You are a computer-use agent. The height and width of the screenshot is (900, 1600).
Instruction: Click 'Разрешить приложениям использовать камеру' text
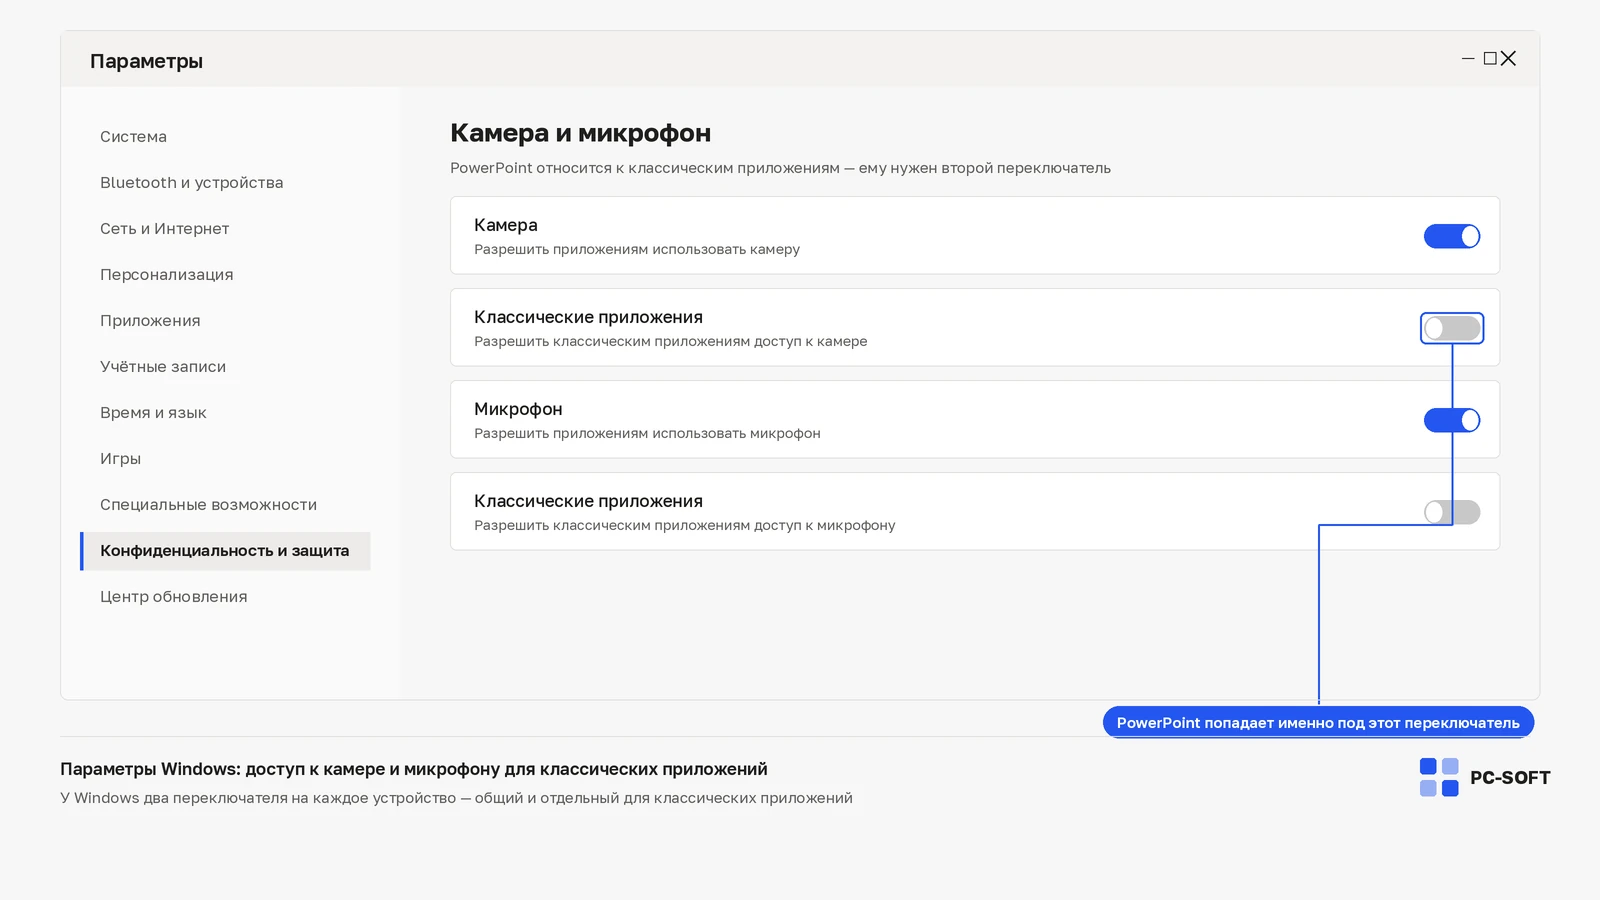point(637,249)
